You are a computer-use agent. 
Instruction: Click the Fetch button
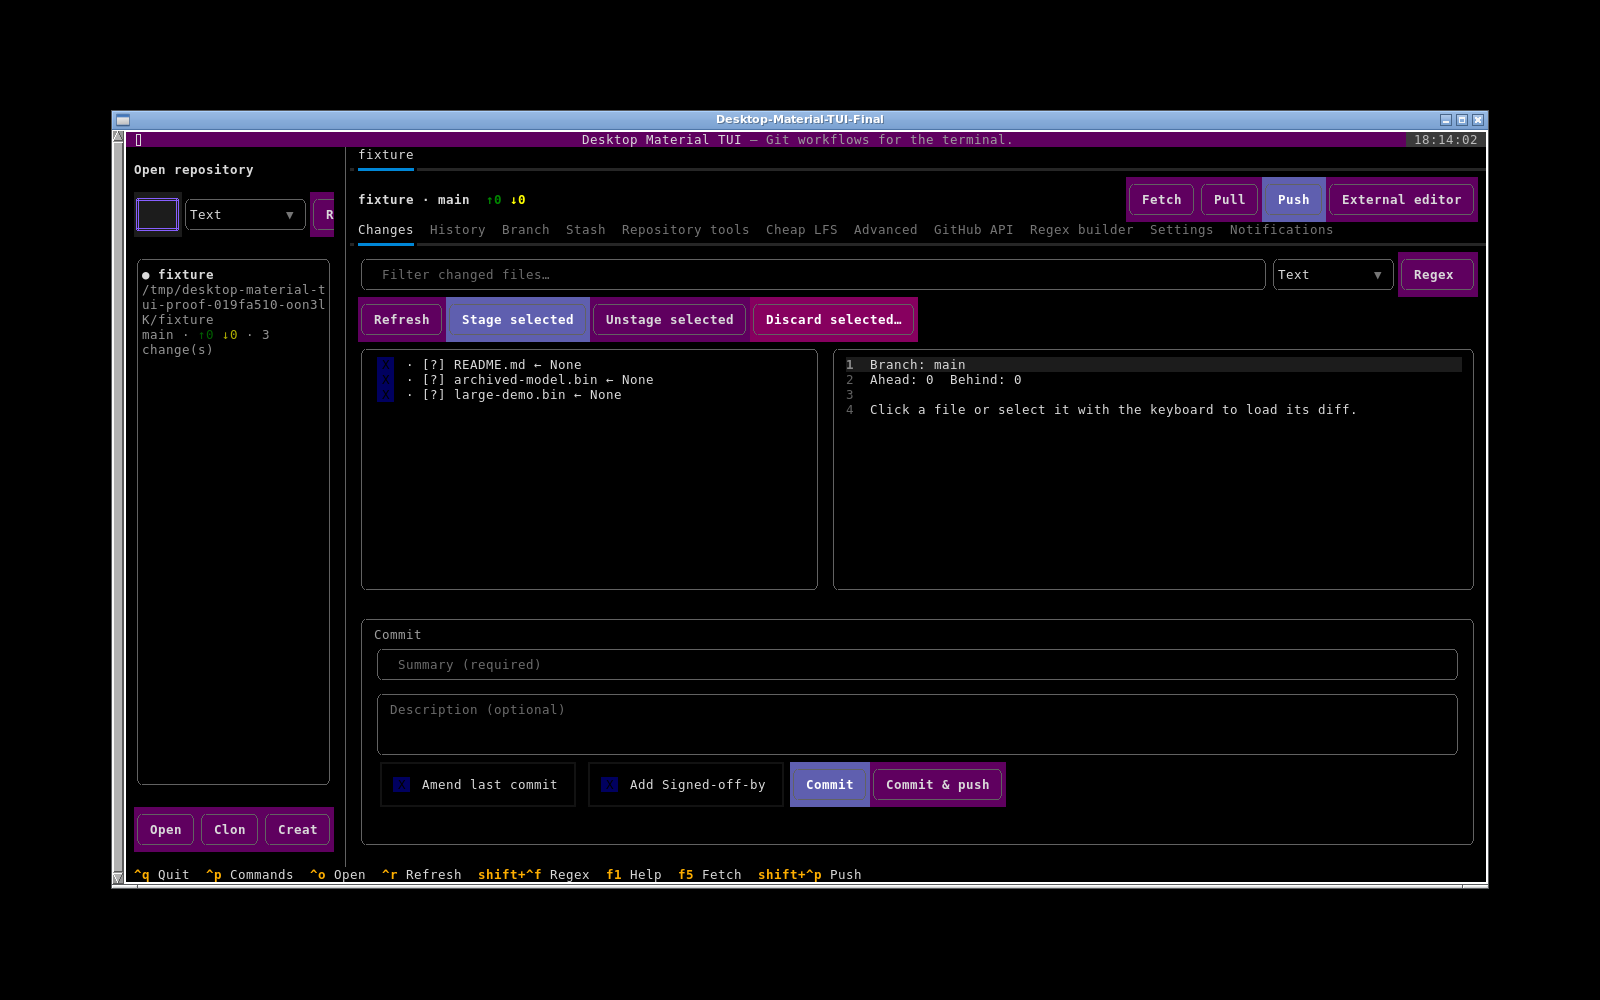[1162, 200]
